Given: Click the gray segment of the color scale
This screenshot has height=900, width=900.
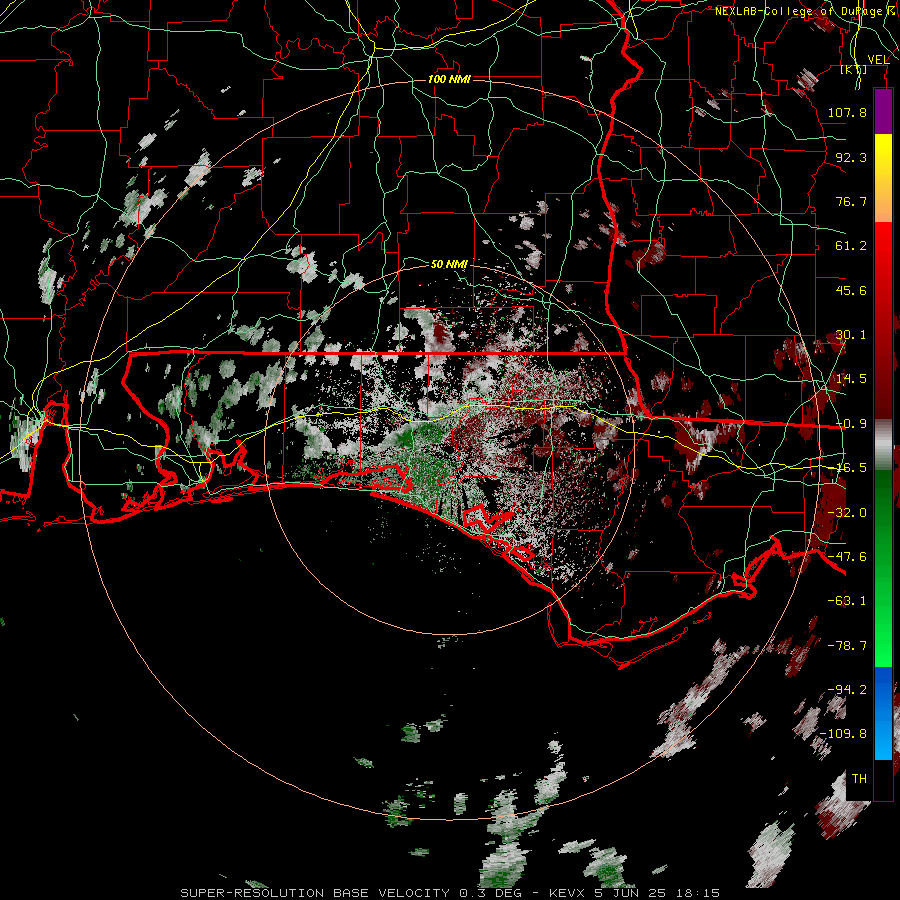Looking at the screenshot, I should tap(883, 445).
